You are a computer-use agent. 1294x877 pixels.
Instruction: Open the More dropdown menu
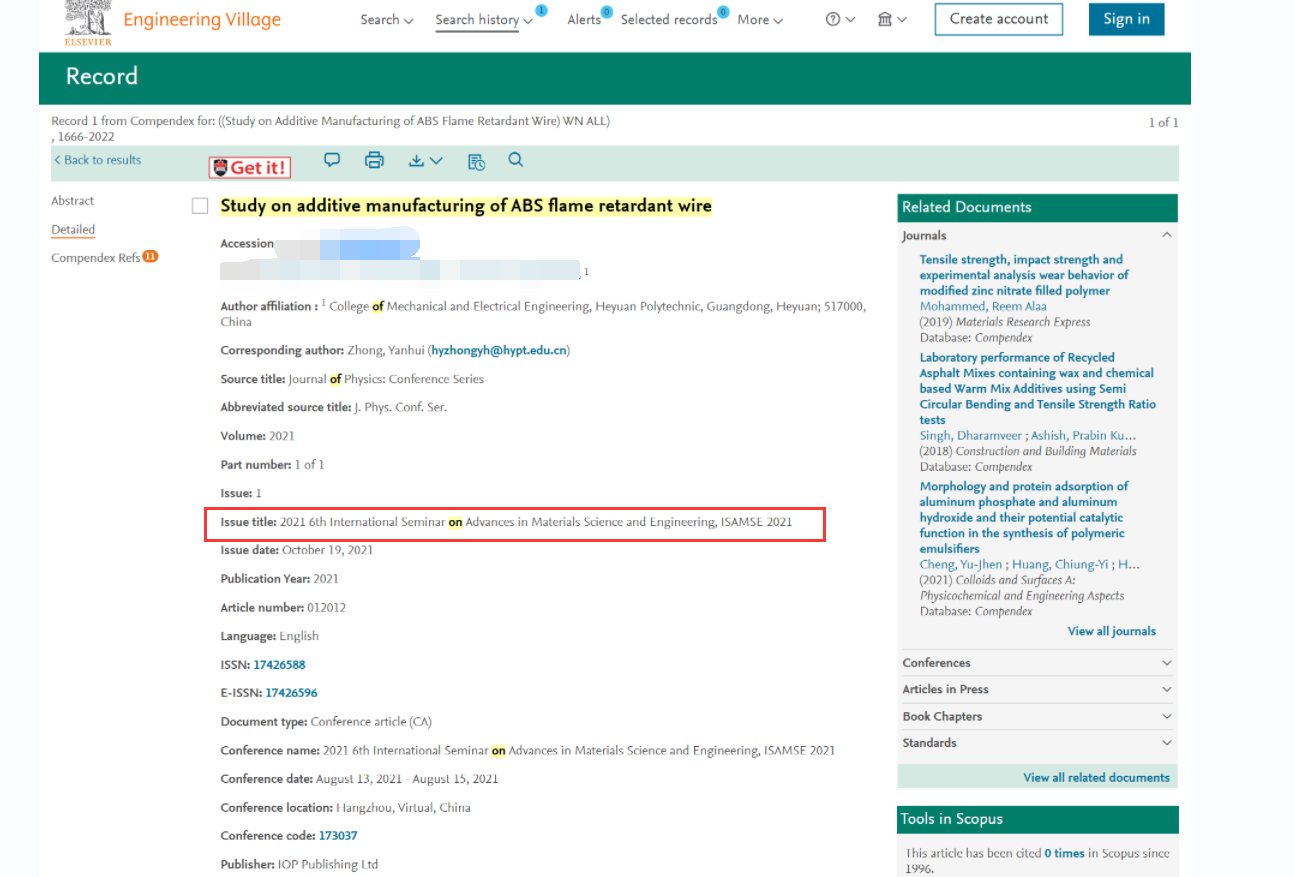pos(760,19)
